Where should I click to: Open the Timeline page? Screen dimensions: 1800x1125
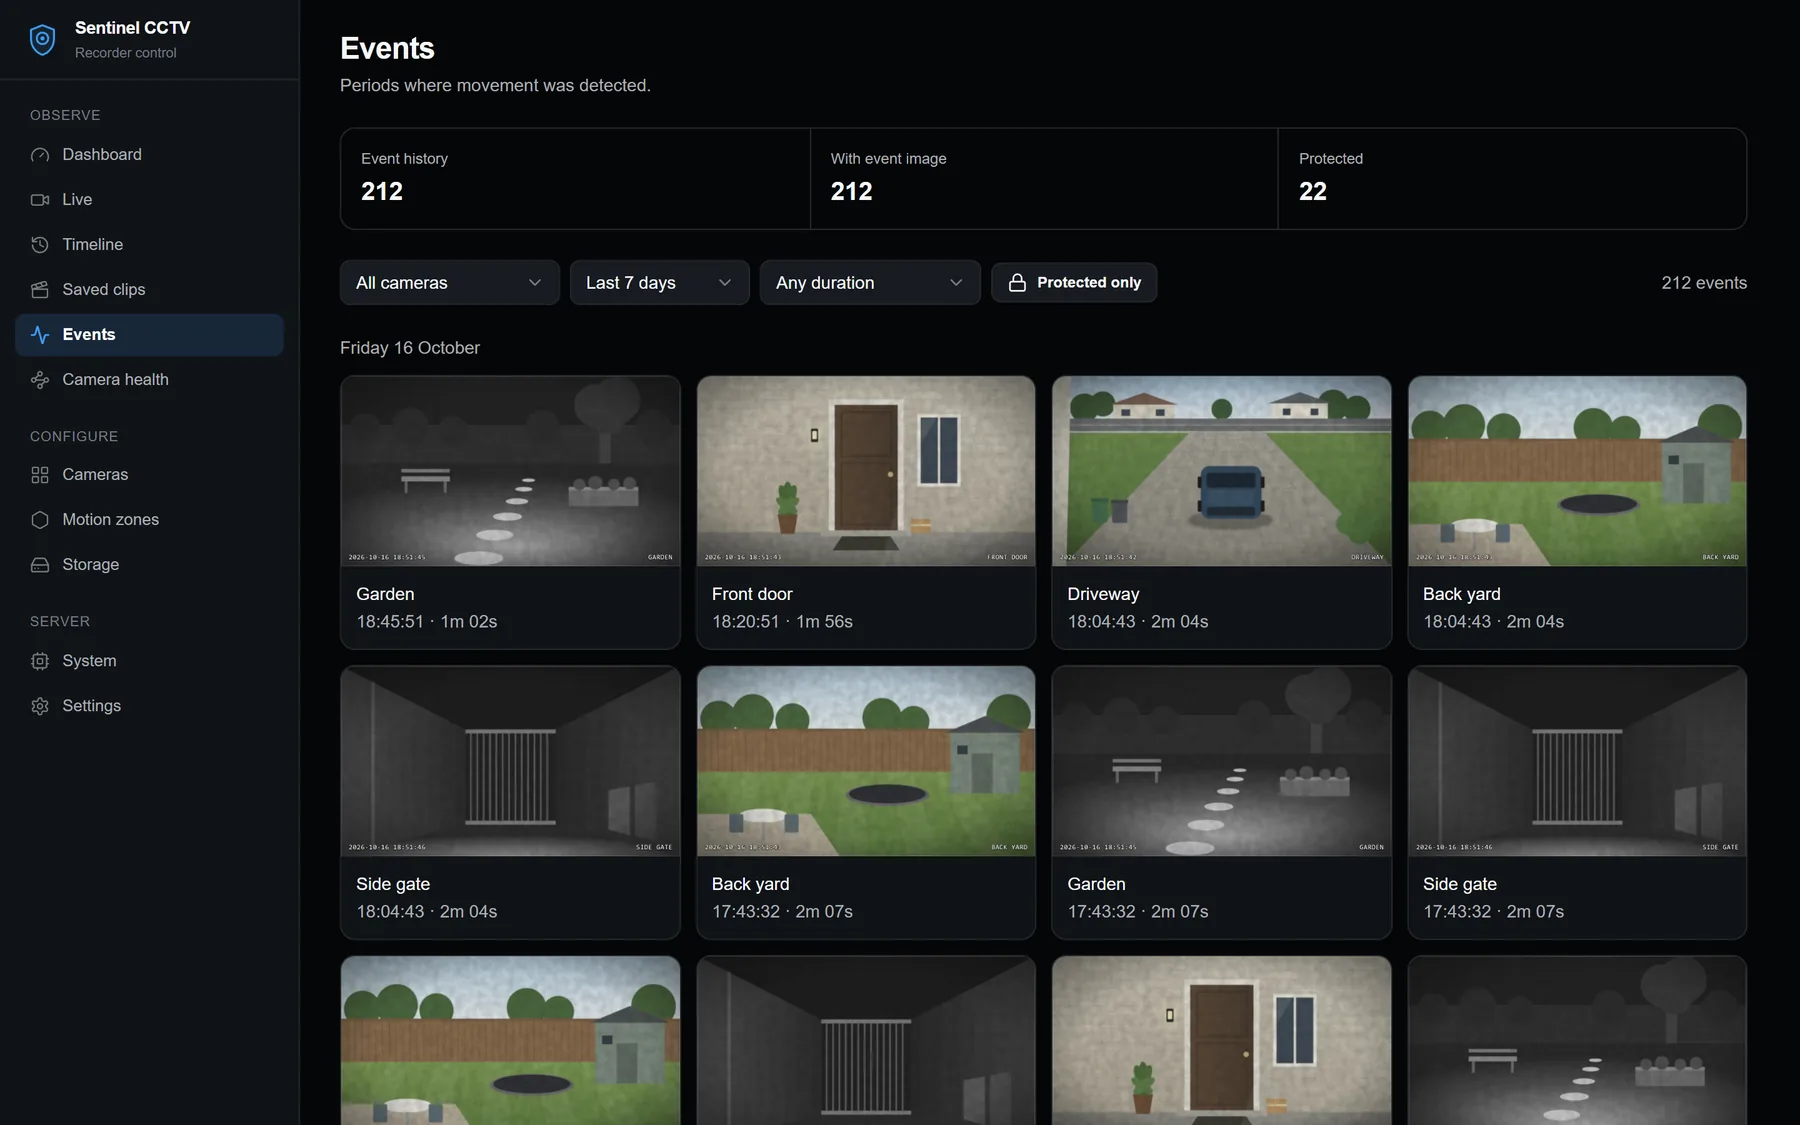149,245
